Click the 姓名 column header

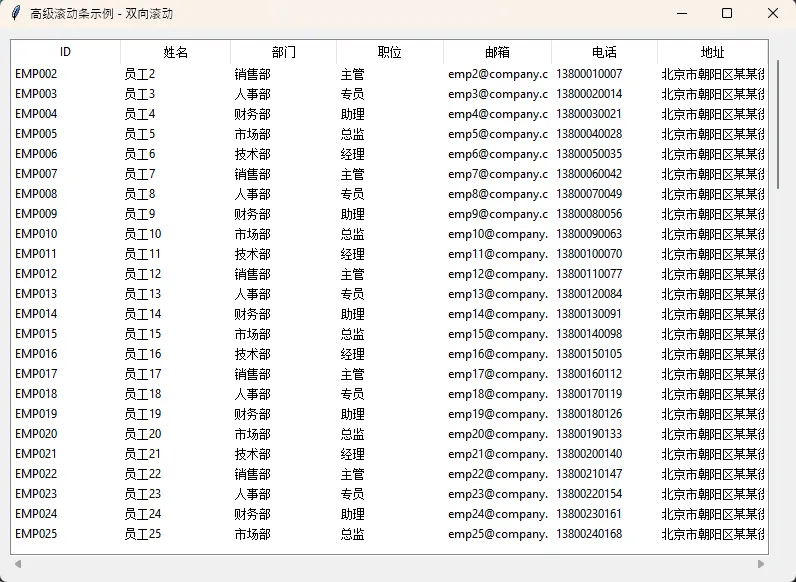[x=176, y=52]
